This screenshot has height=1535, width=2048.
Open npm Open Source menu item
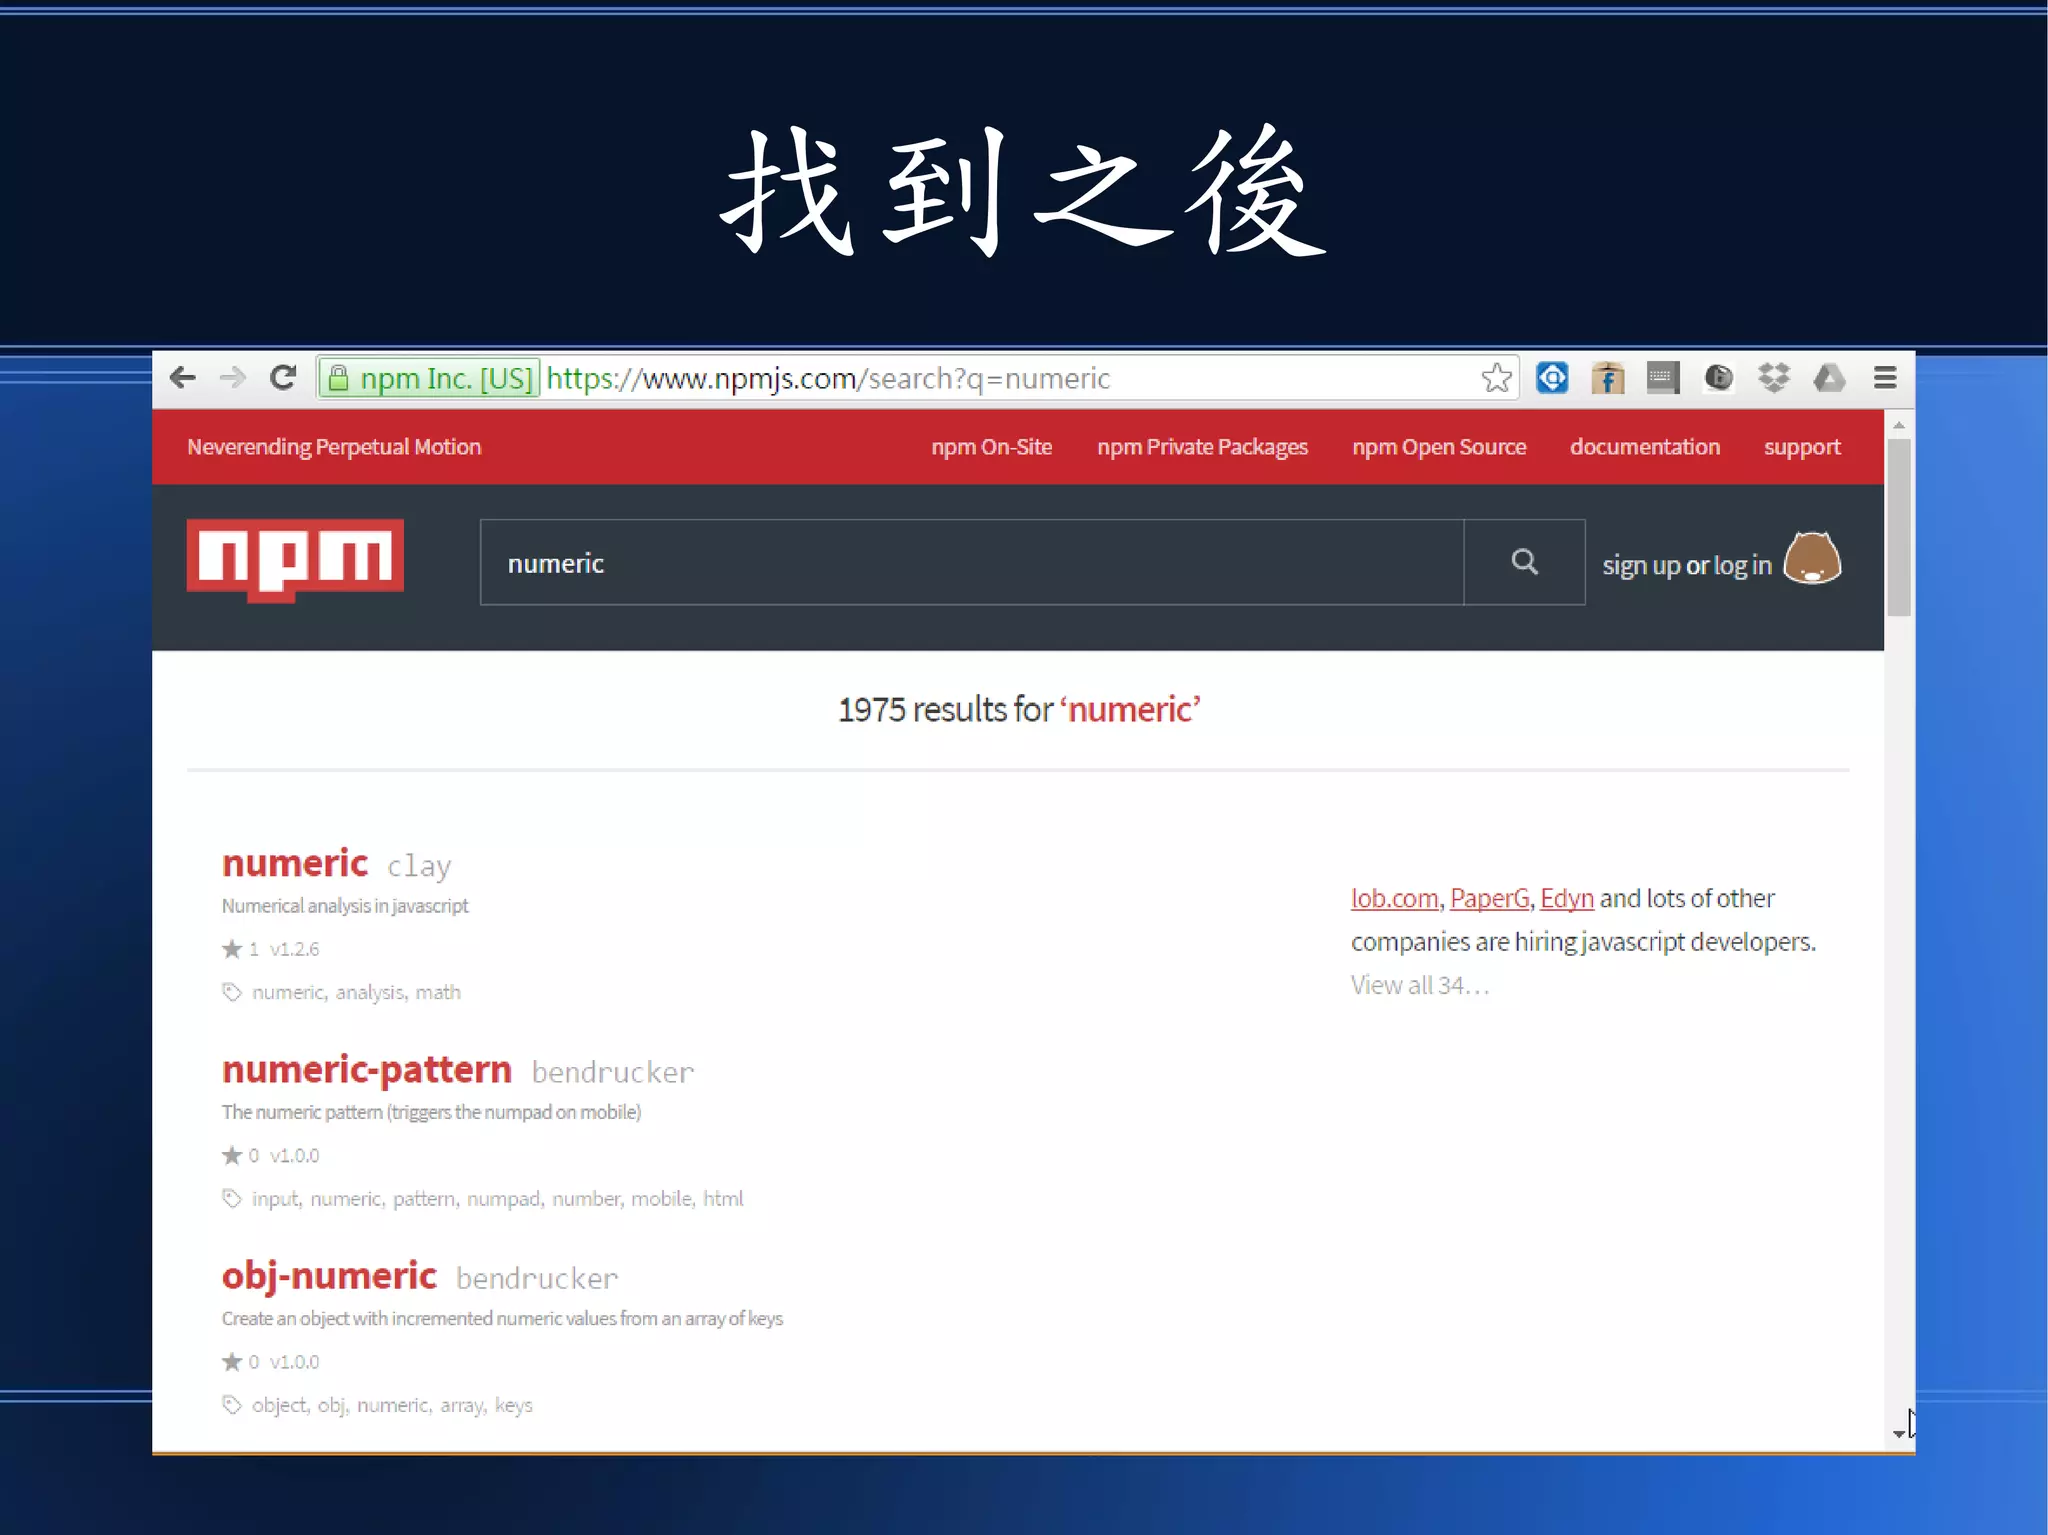coord(1439,447)
